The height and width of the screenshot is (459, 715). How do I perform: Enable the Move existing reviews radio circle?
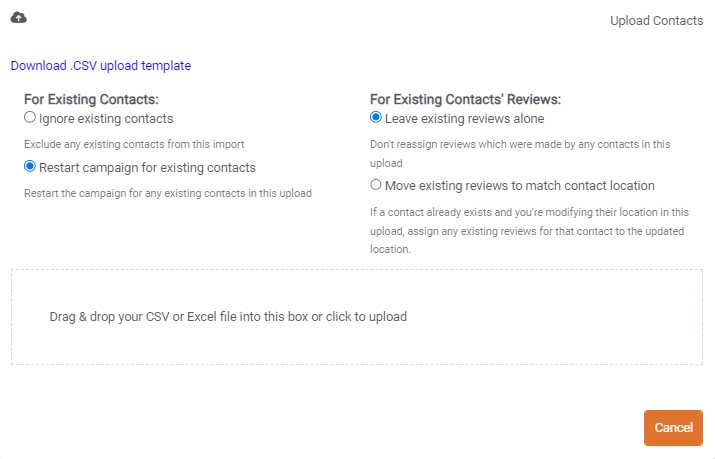(376, 185)
